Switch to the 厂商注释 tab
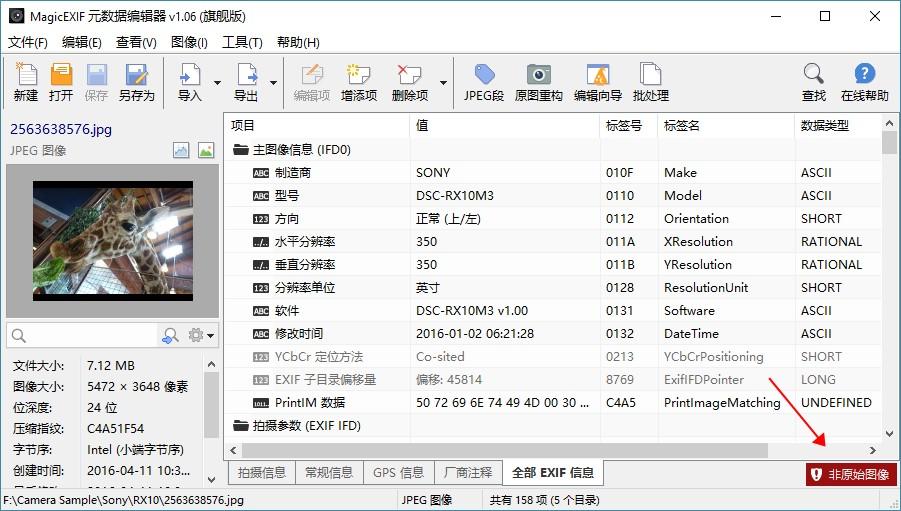 click(468, 472)
